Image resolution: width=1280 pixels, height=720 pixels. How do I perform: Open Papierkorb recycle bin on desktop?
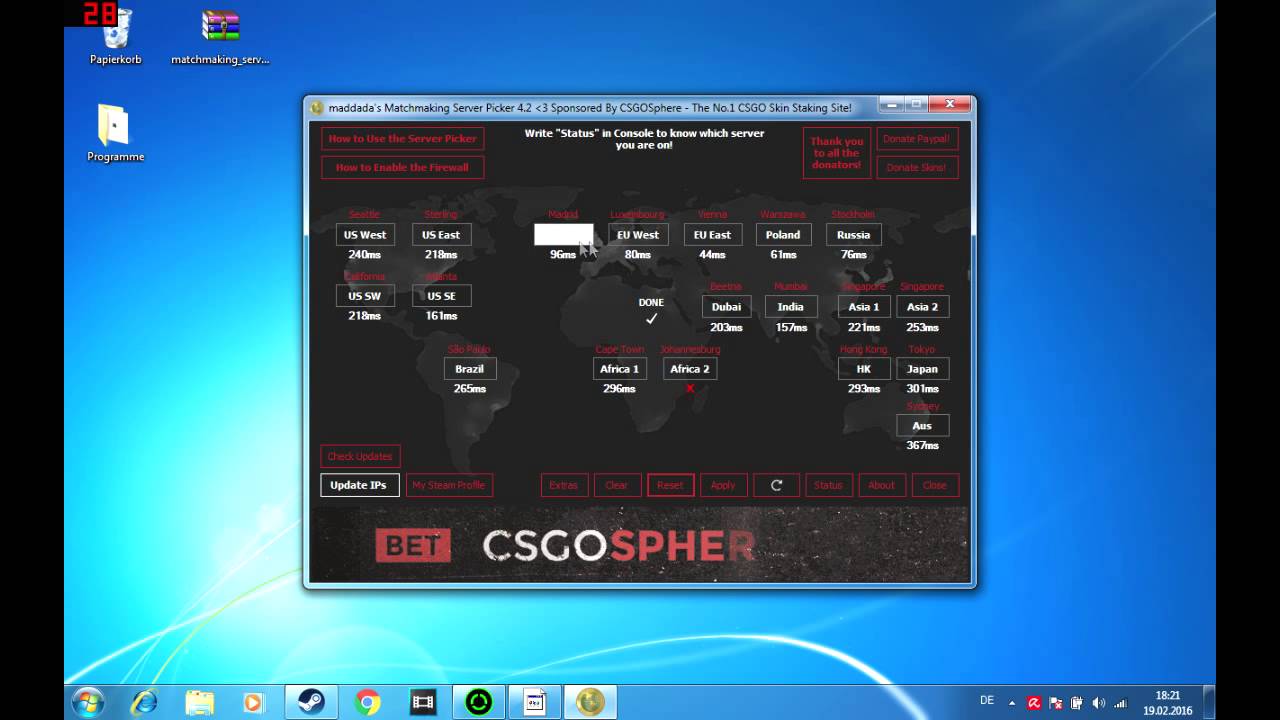pos(116,36)
